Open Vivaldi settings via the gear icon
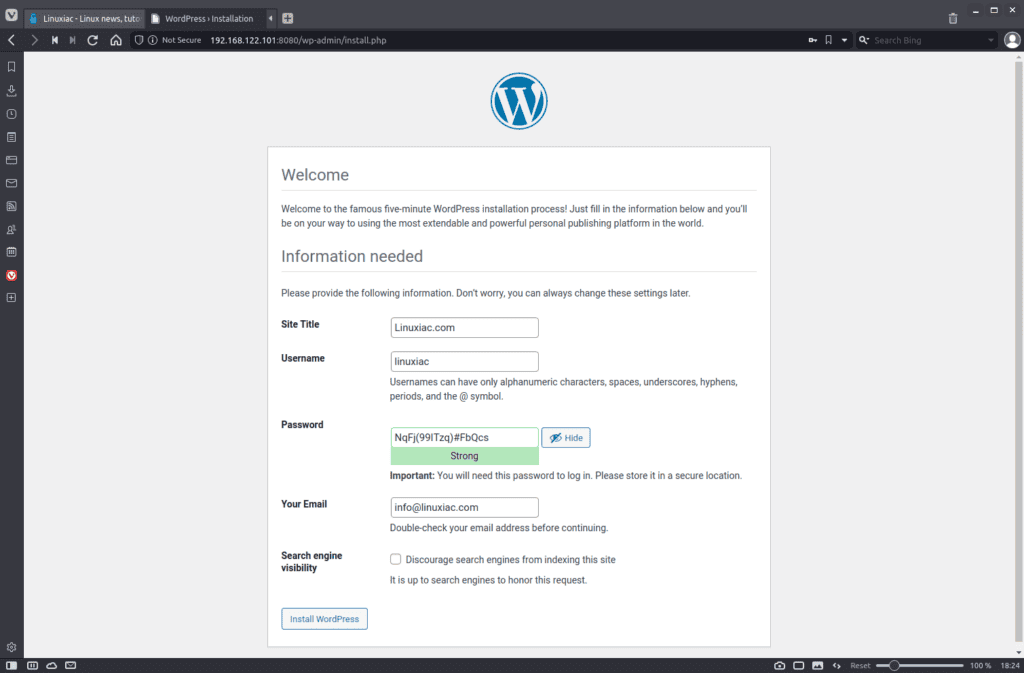This screenshot has height=673, width=1024. point(11,648)
